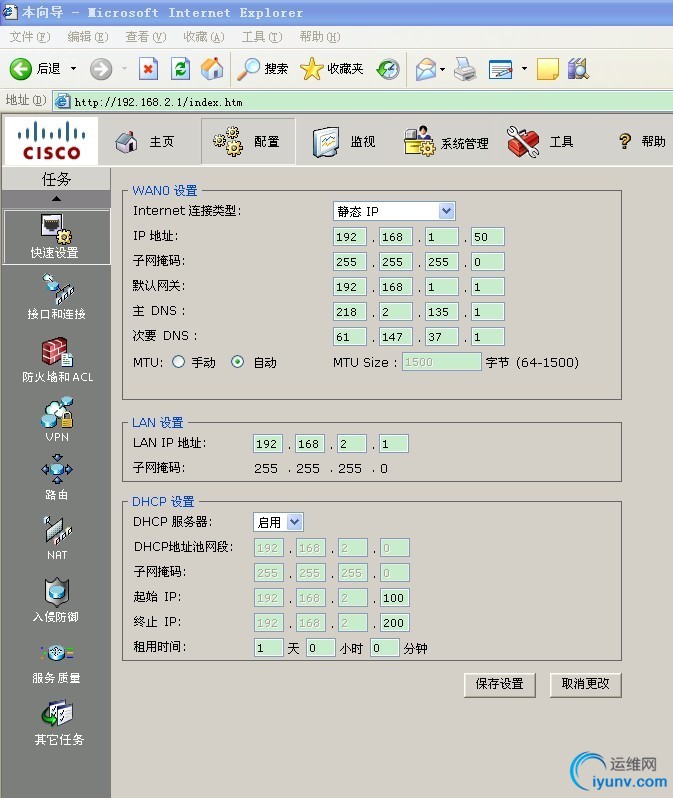This screenshot has height=798, width=673.
Task: Open the 收藏夹 favorites star
Action: pyautogui.click(x=312, y=69)
